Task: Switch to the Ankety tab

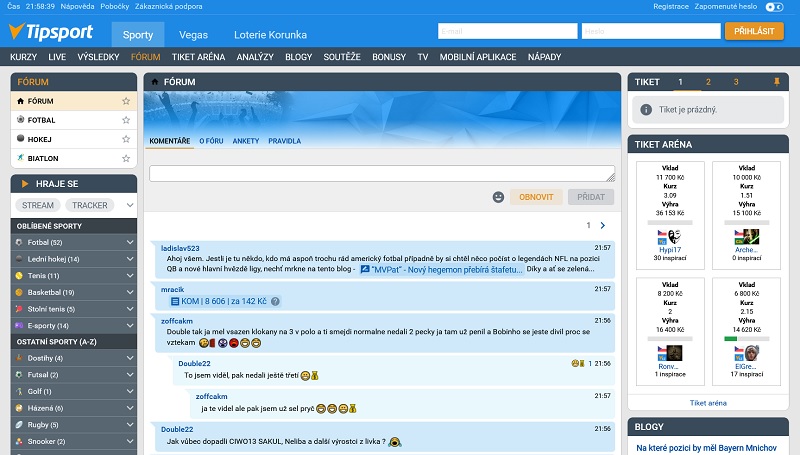Action: [x=246, y=141]
